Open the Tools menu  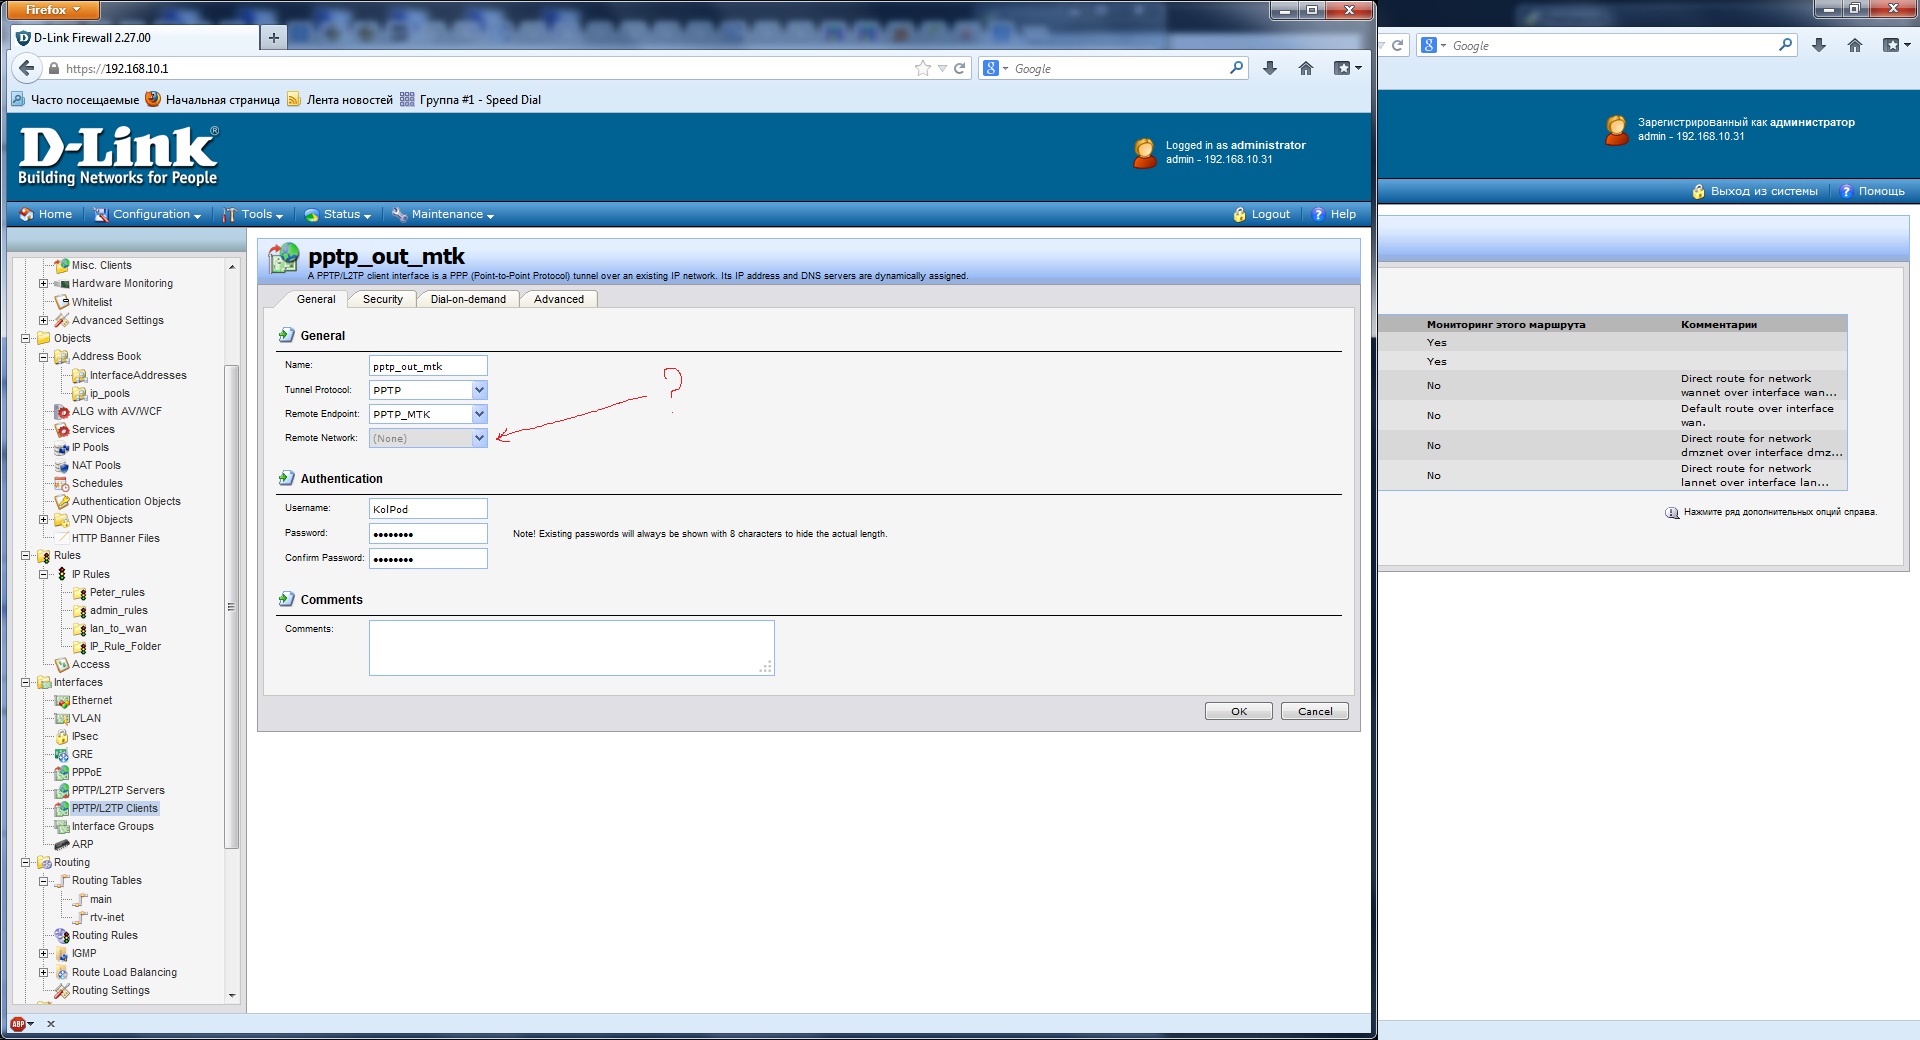[x=253, y=214]
